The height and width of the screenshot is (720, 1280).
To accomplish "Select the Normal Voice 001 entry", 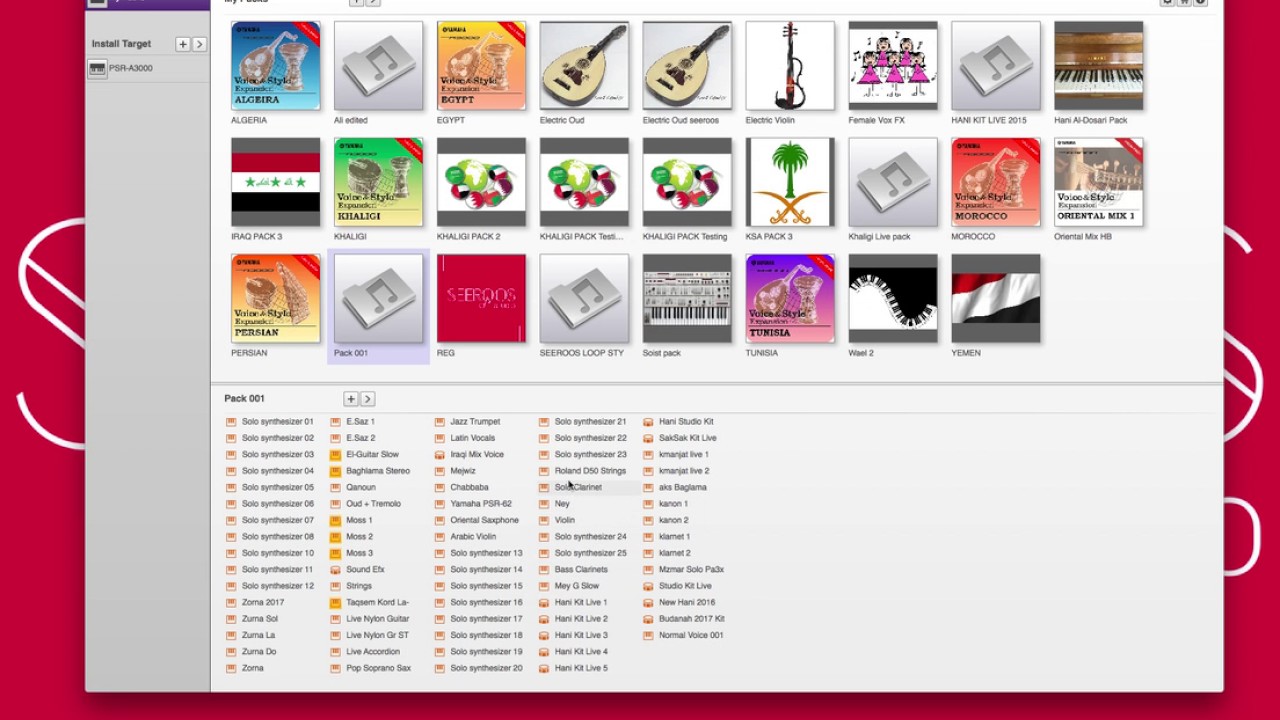I will 690,635.
